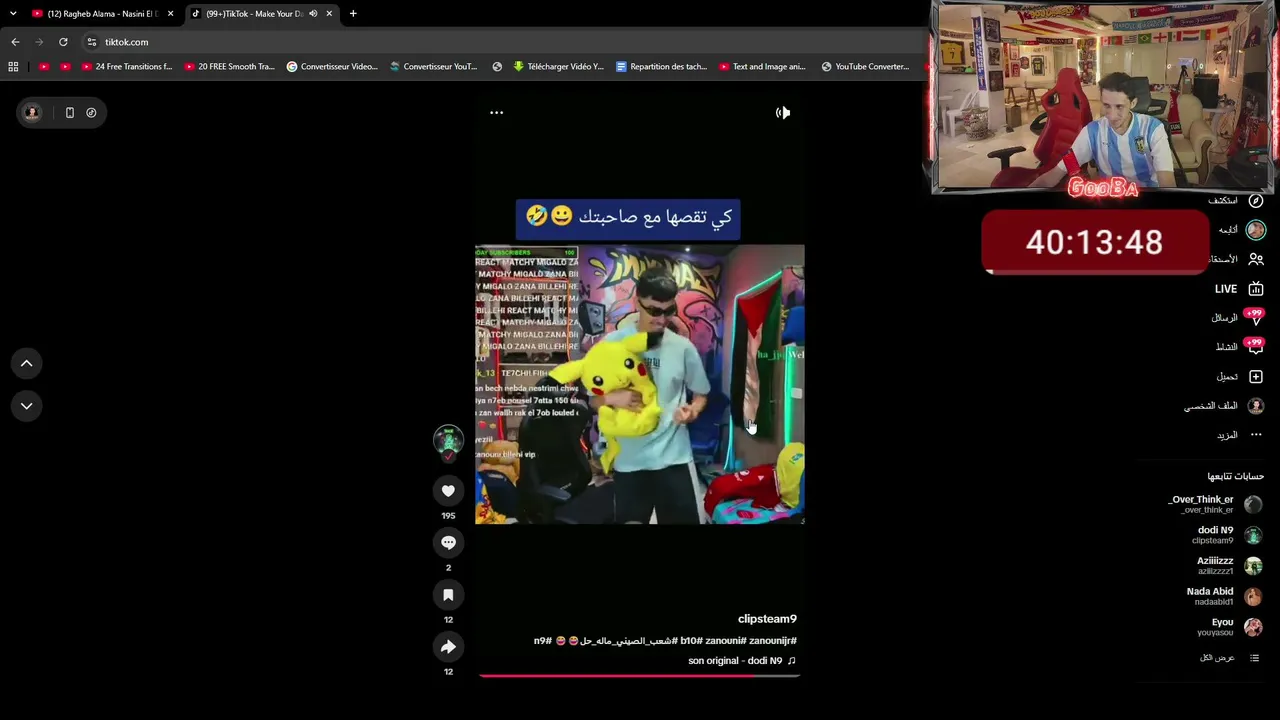Like the video with the heart icon

(448, 490)
